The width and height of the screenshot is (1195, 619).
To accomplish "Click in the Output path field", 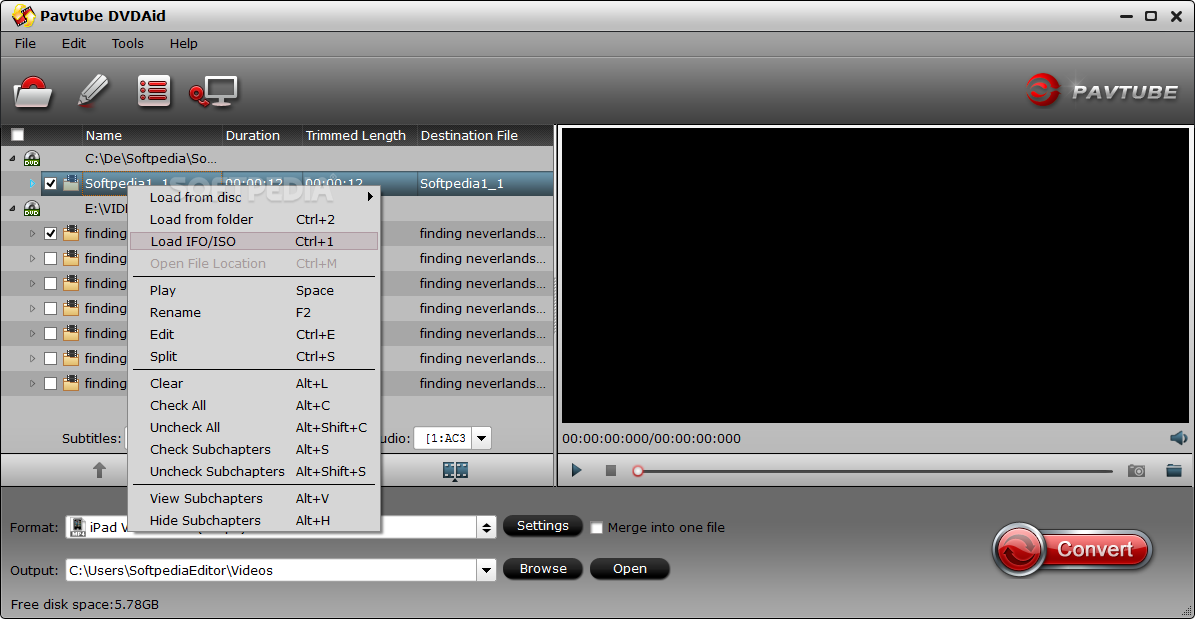I will [271, 569].
